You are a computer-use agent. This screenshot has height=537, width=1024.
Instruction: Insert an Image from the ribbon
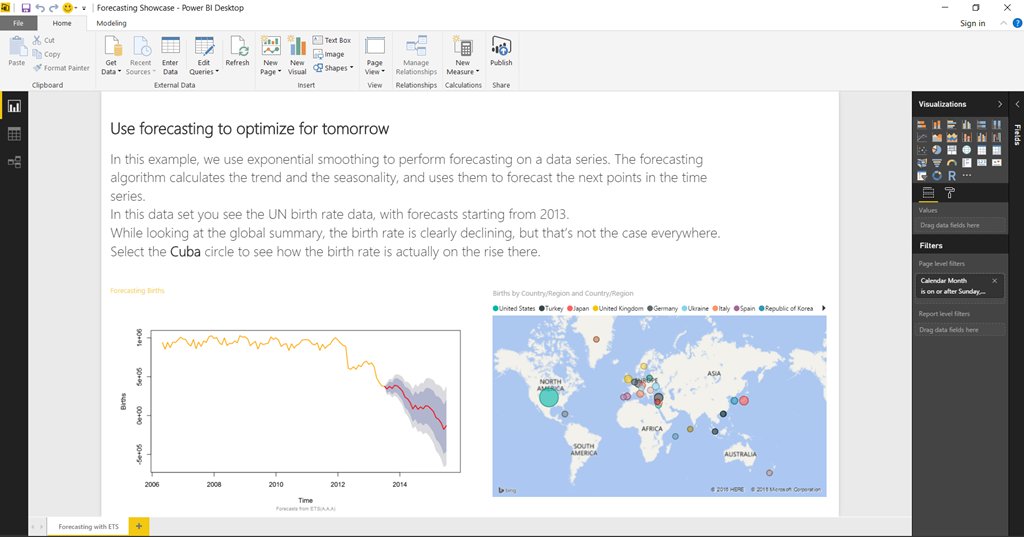pyautogui.click(x=328, y=54)
